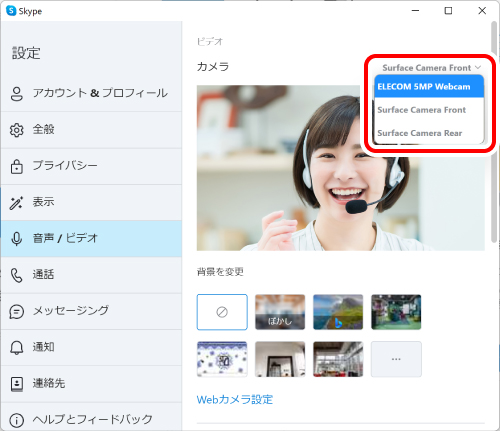
Task: Click the contact book icon for 連絡先
Action: (17, 384)
